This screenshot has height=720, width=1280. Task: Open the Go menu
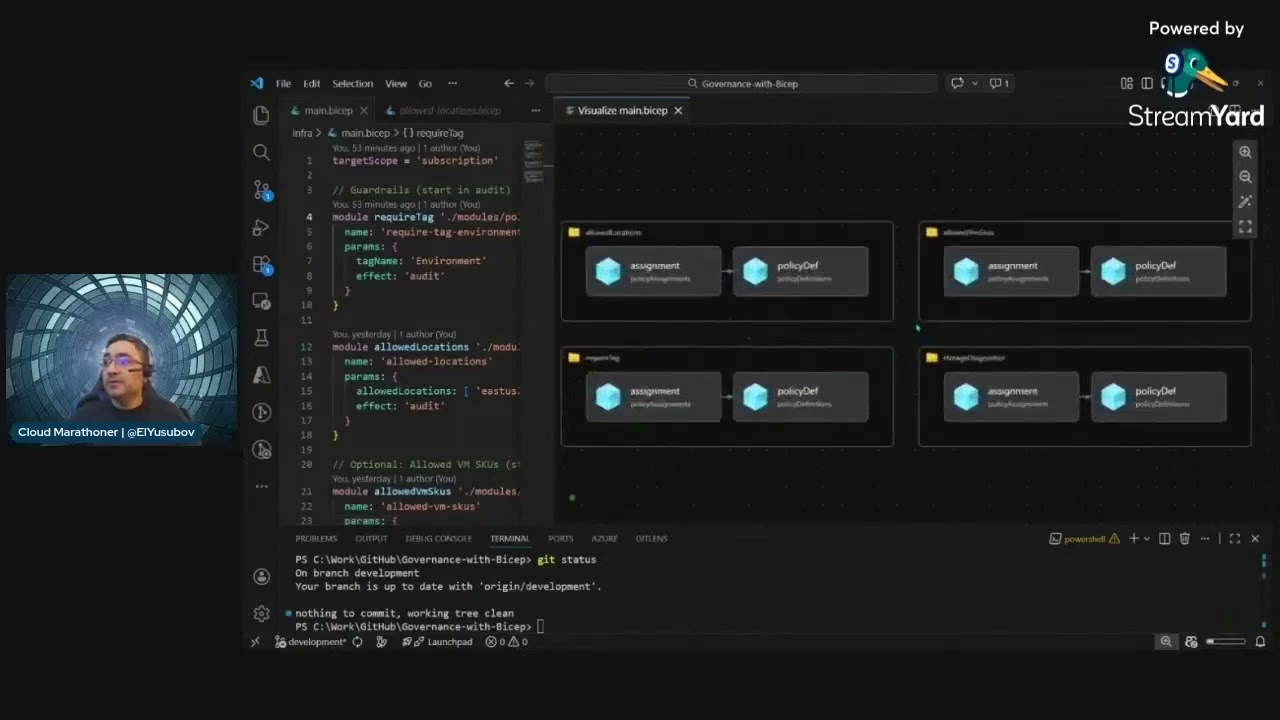coord(425,83)
